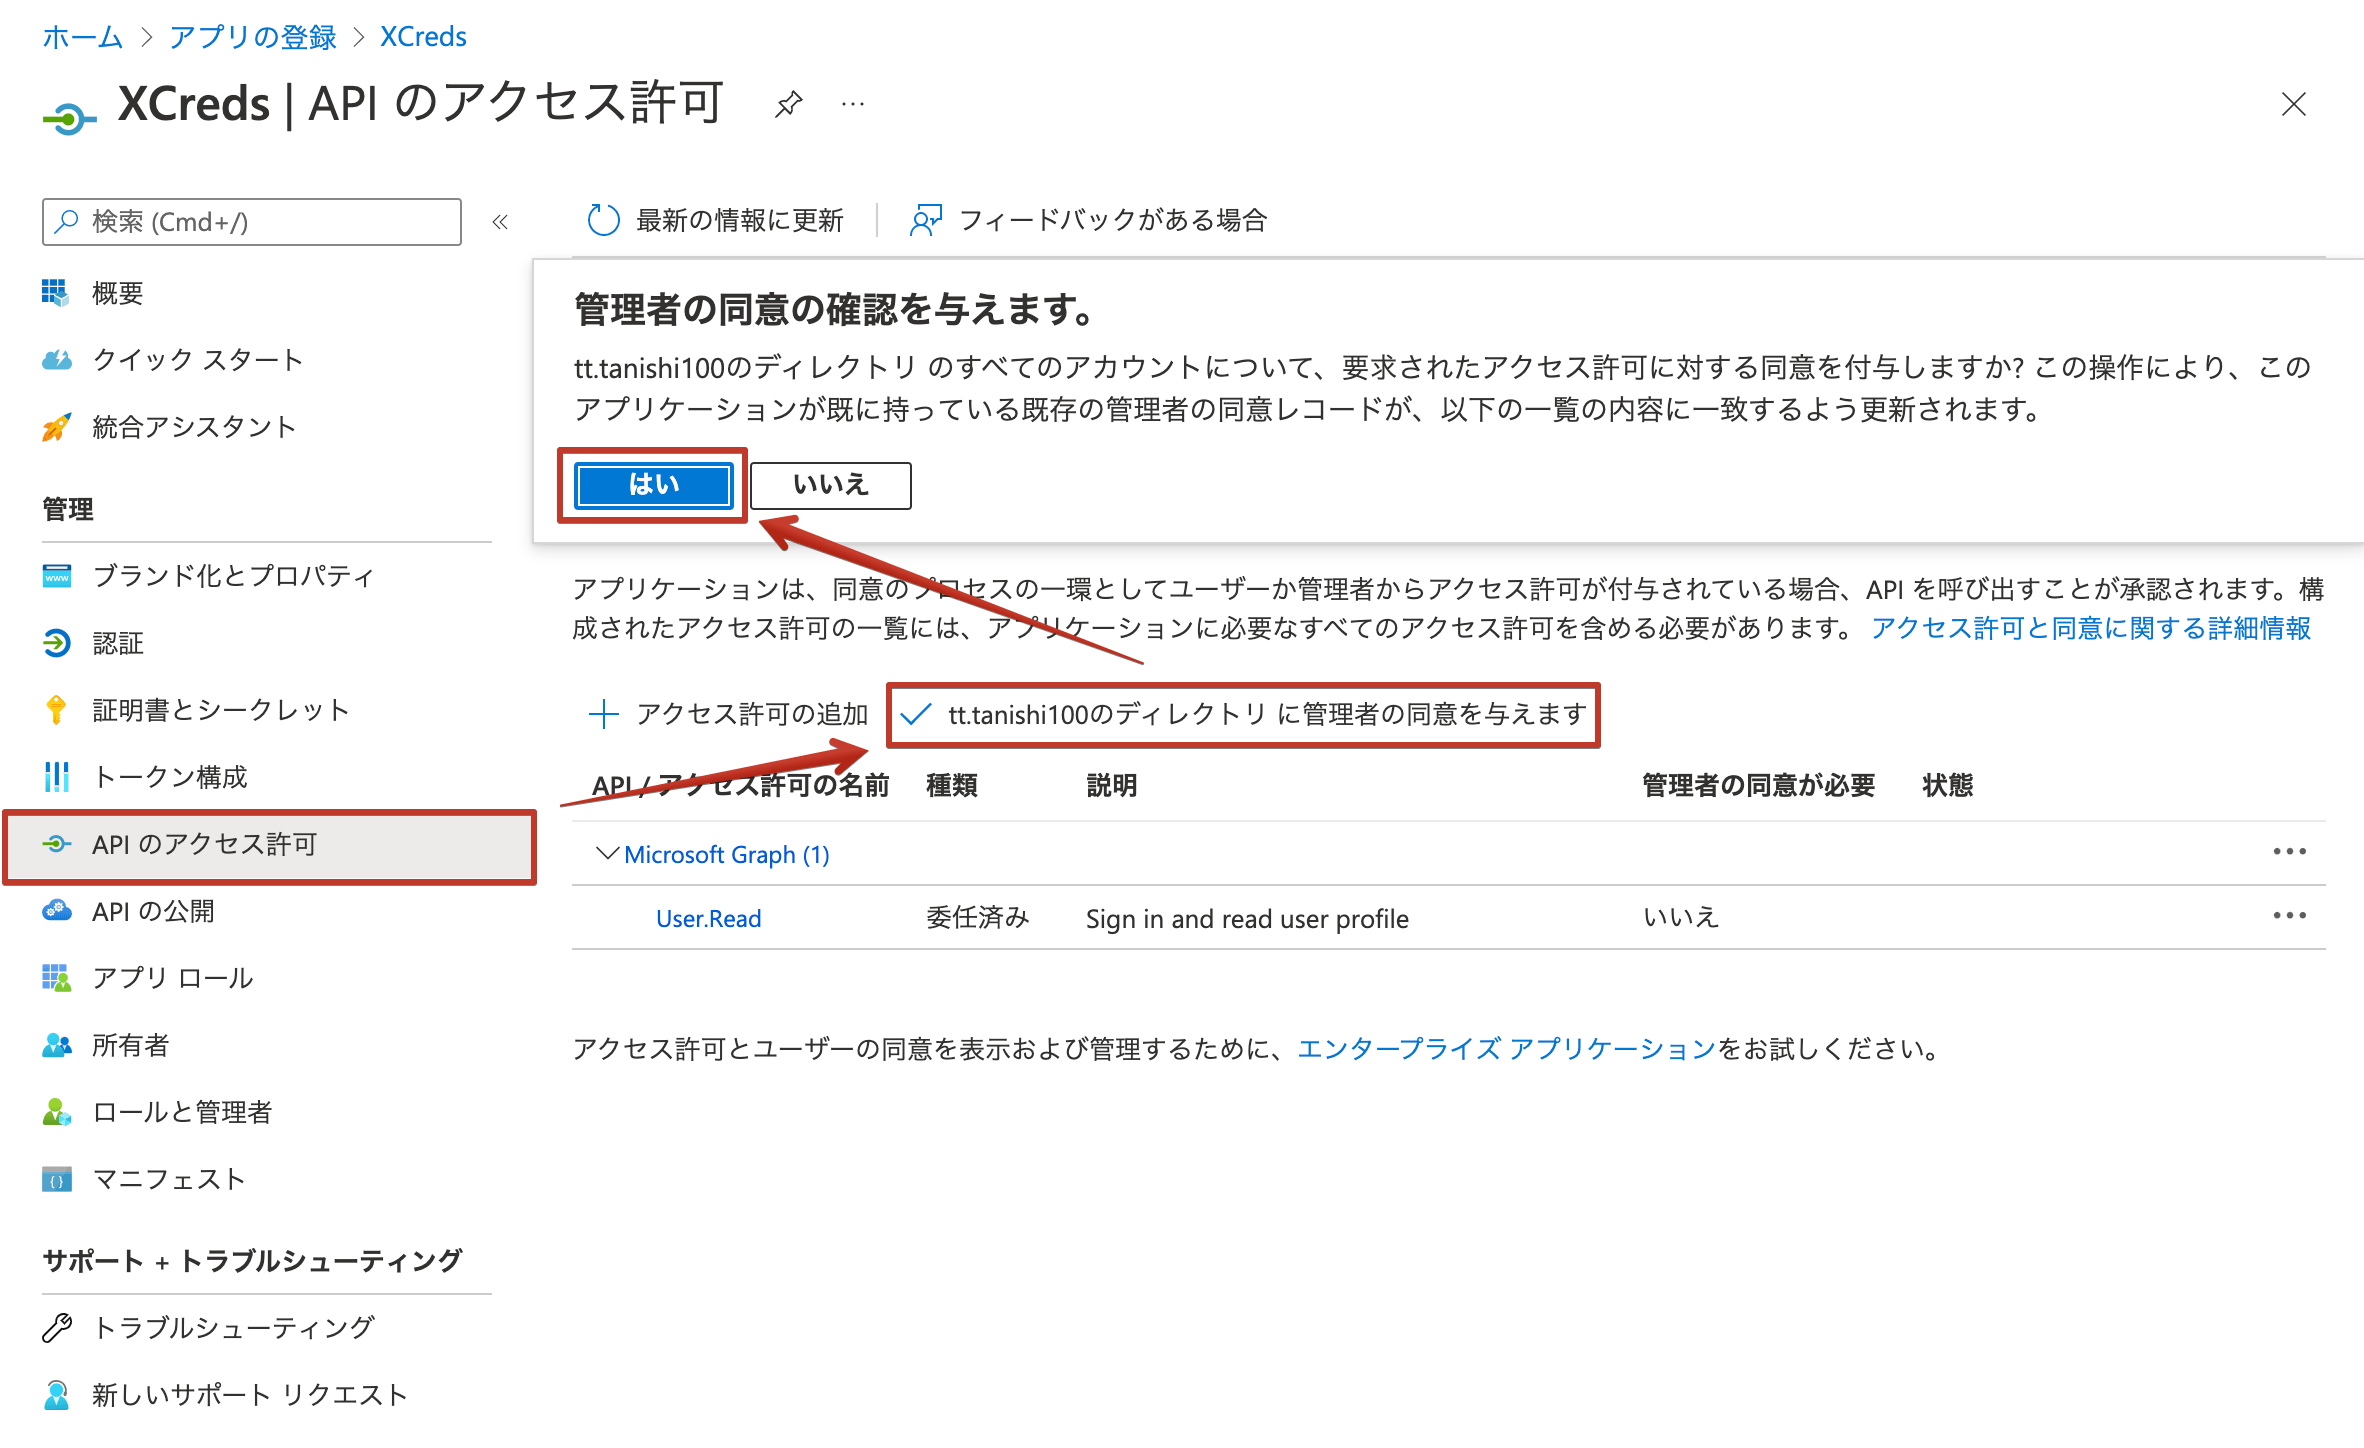Close the XCreds blade with the X

[2293, 104]
